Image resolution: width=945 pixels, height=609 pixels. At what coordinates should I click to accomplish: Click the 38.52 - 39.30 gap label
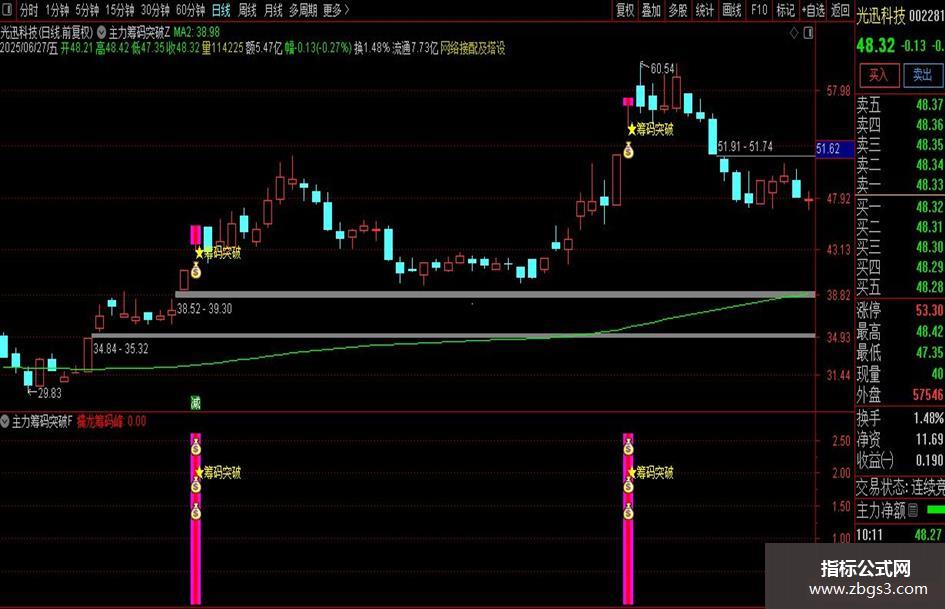click(x=204, y=309)
